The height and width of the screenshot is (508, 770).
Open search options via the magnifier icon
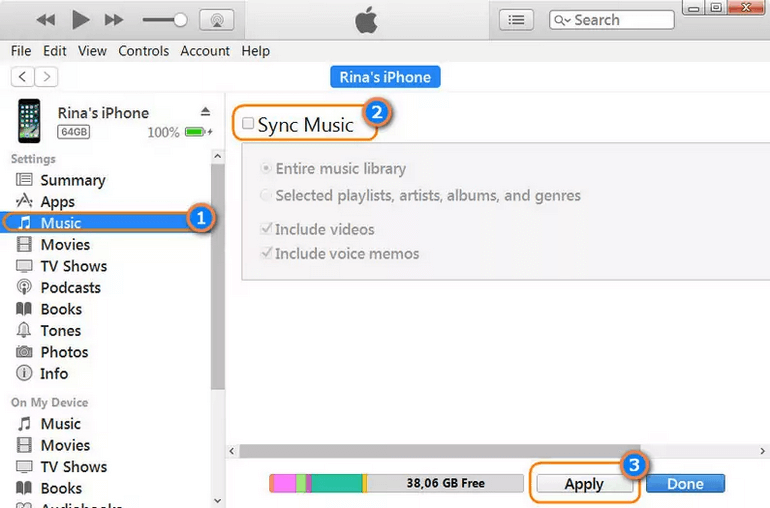562,20
